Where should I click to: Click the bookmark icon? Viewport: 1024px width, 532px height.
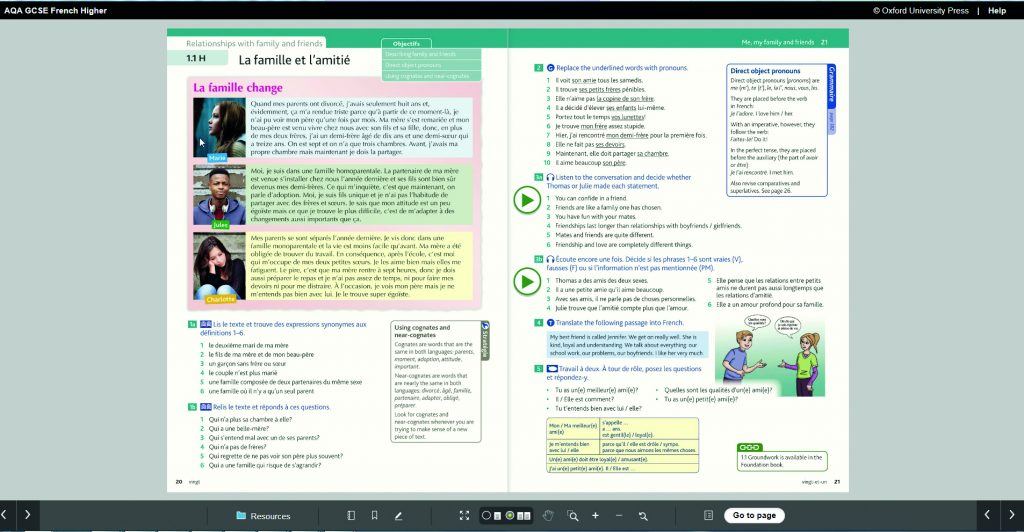[x=374, y=516]
